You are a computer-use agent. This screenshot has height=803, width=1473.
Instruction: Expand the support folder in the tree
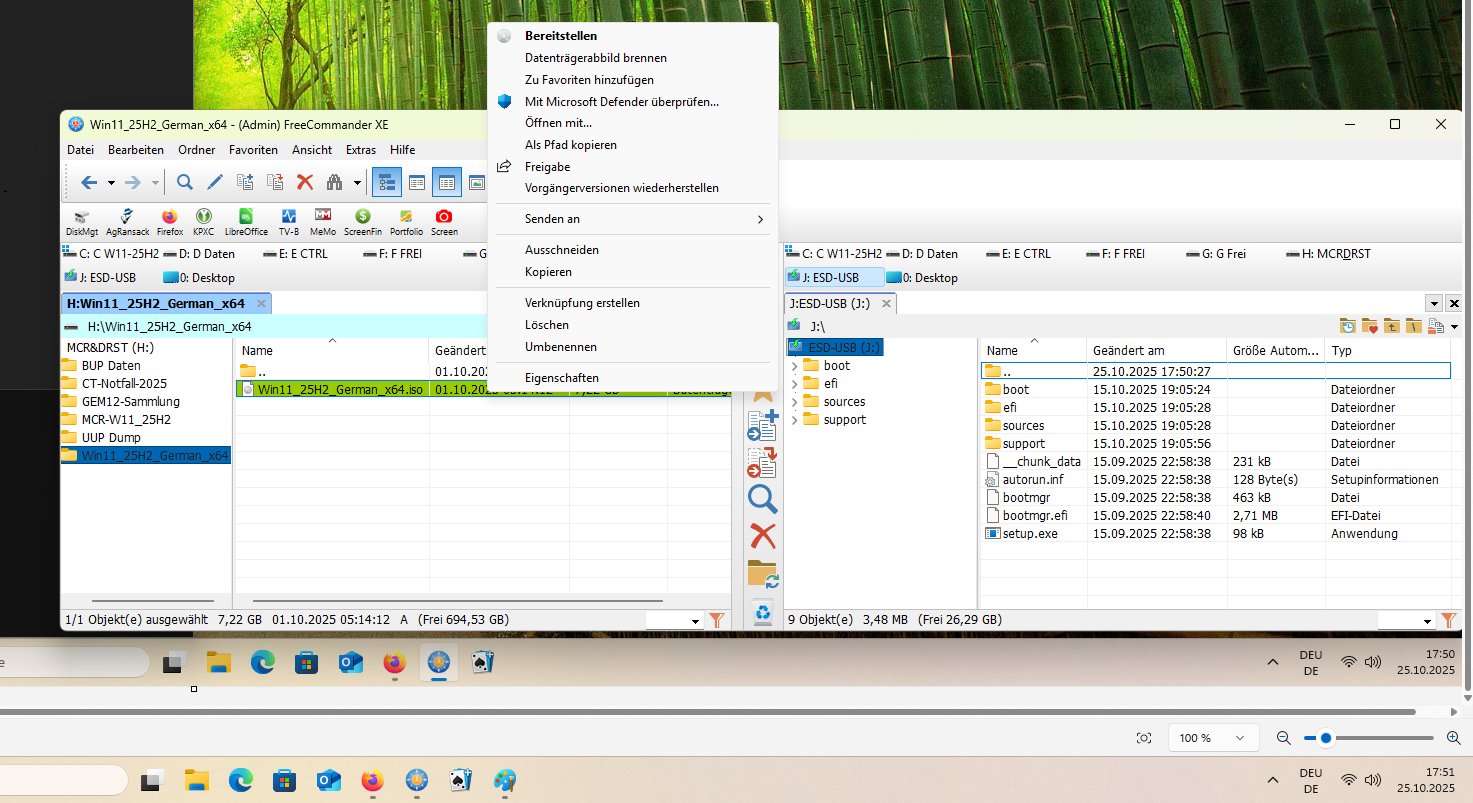click(x=794, y=420)
